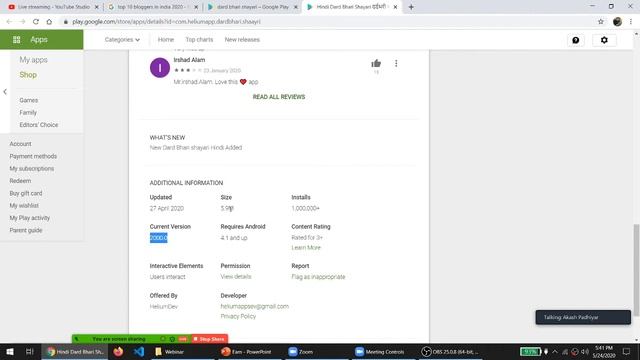Bookmark this page with star icon
This screenshot has height=360, width=640.
click(600, 22)
